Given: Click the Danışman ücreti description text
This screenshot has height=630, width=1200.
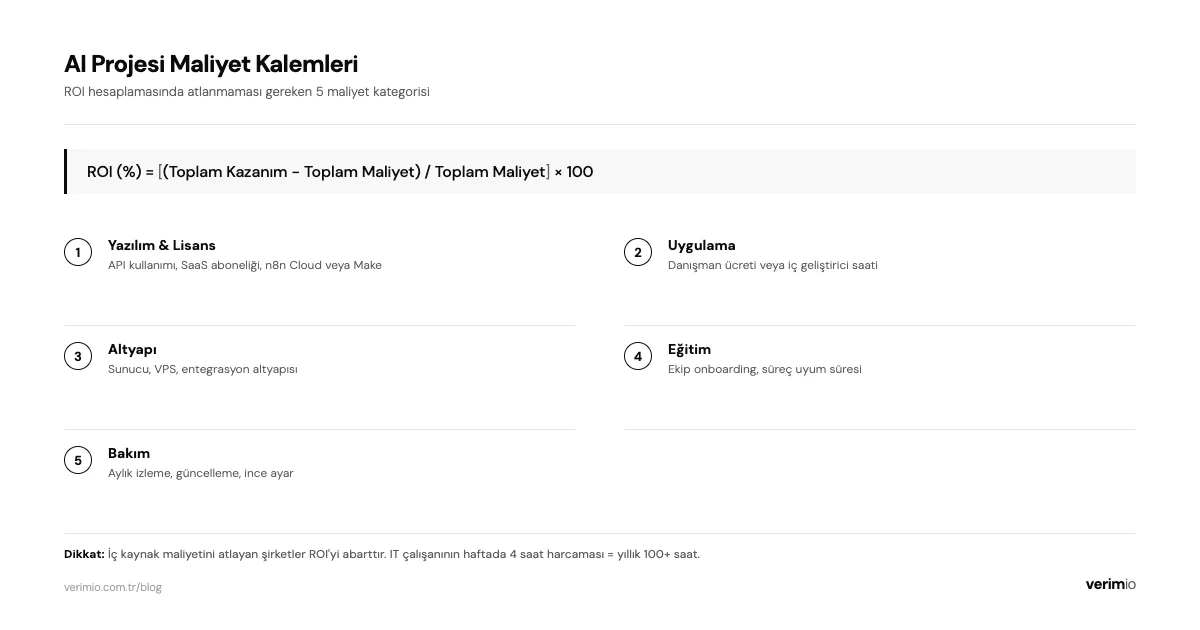Looking at the screenshot, I should coord(773,265).
